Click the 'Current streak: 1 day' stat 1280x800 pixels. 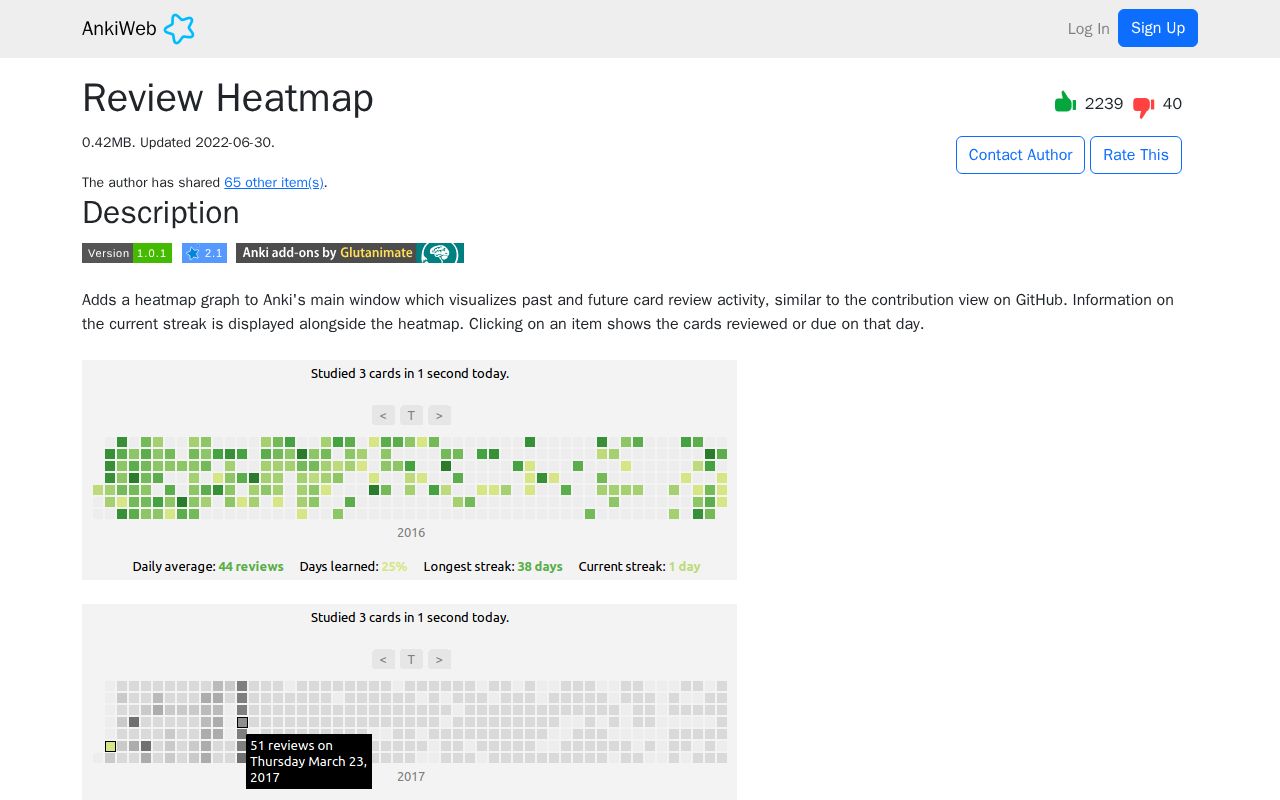[639, 566]
